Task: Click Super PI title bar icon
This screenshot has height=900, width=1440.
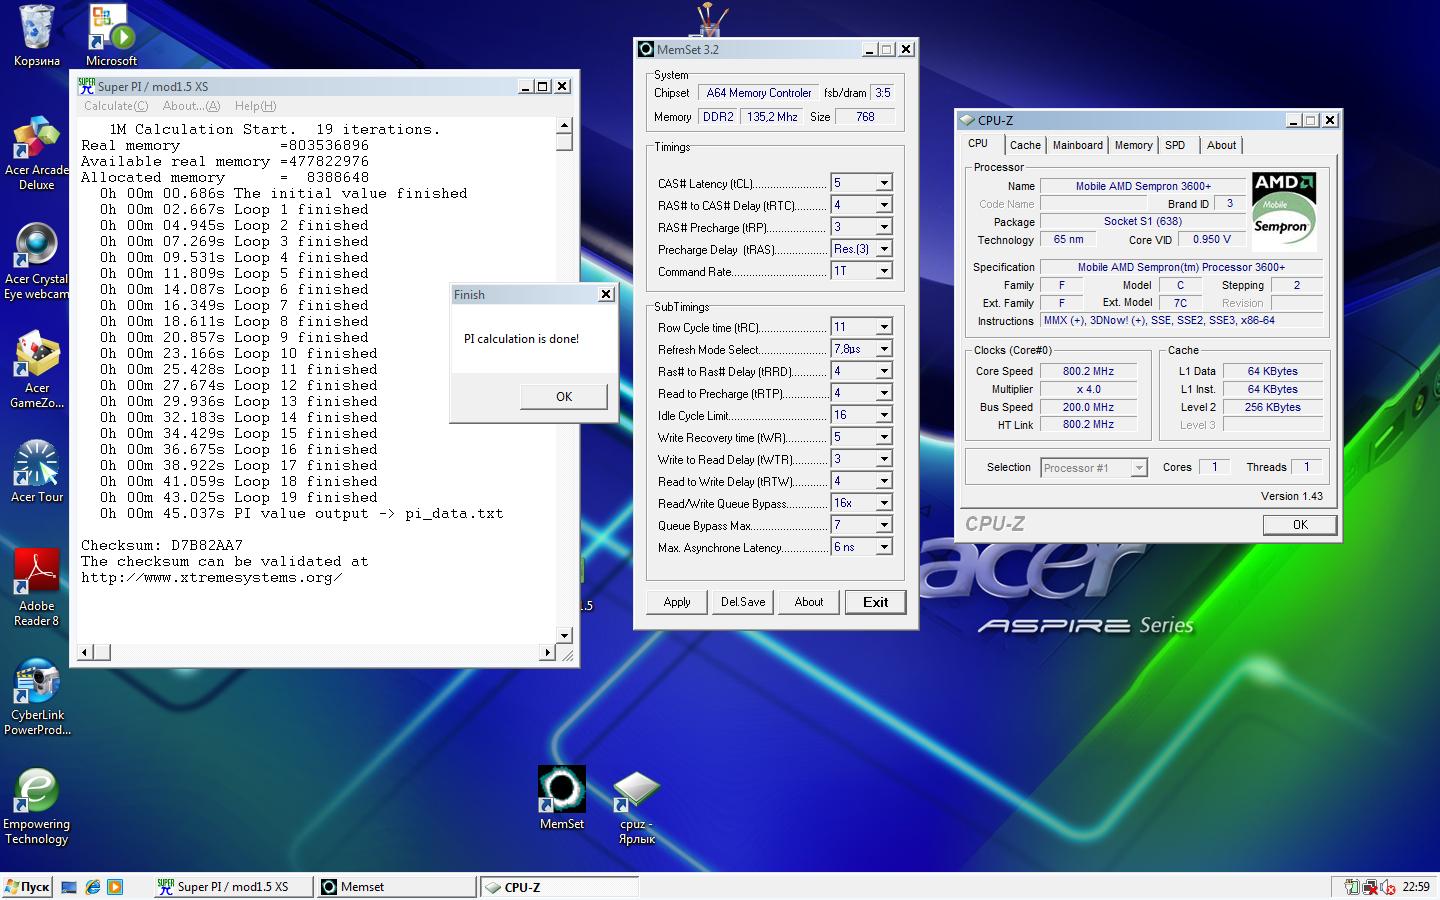Action: [87, 86]
